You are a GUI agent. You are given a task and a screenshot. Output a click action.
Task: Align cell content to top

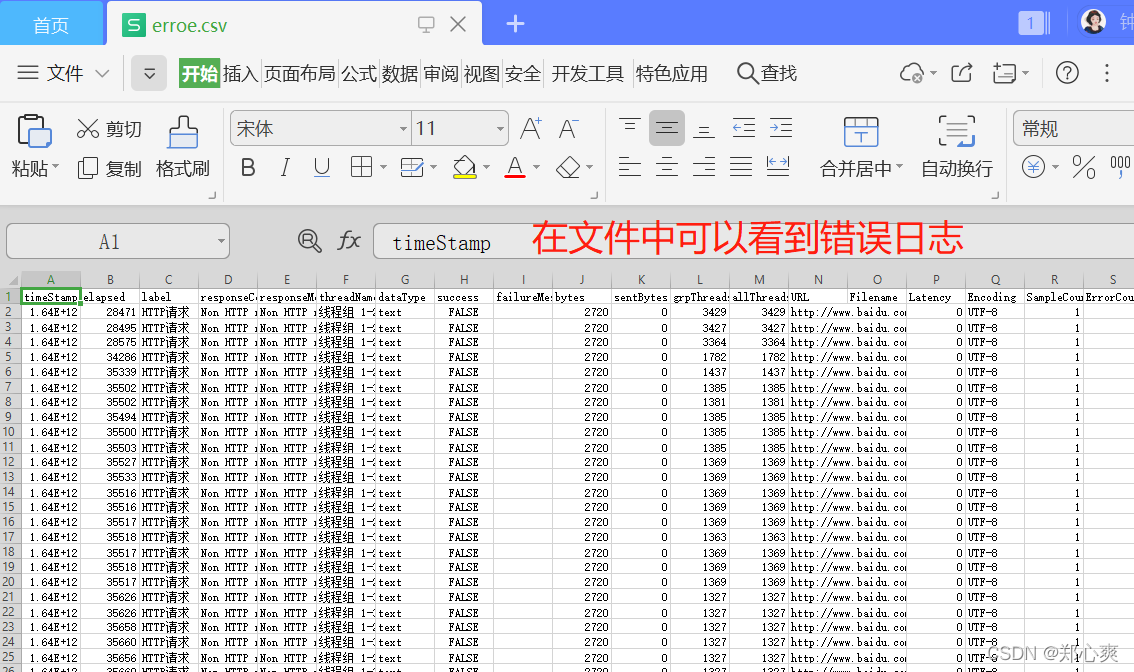pyautogui.click(x=629, y=128)
